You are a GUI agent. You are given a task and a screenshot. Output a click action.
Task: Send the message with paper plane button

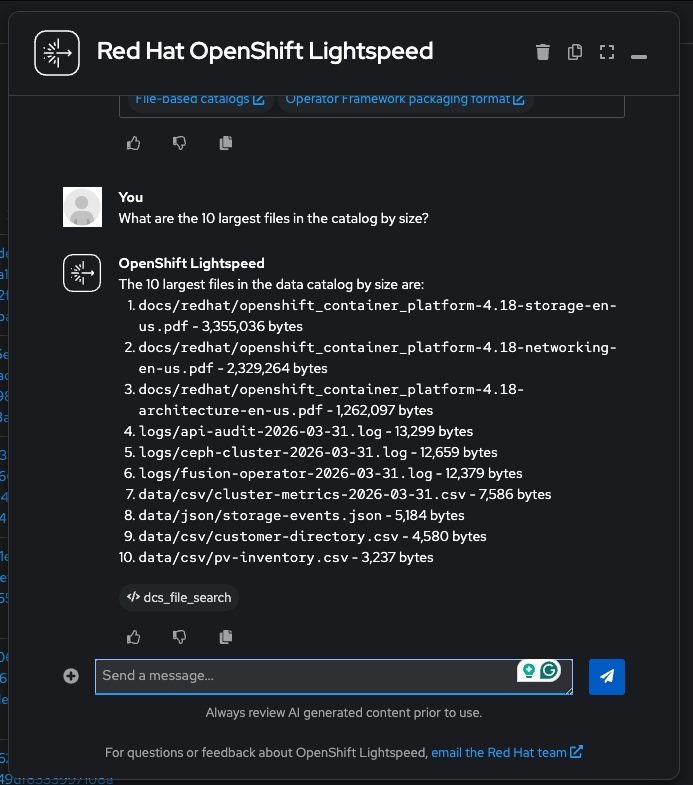pos(607,677)
